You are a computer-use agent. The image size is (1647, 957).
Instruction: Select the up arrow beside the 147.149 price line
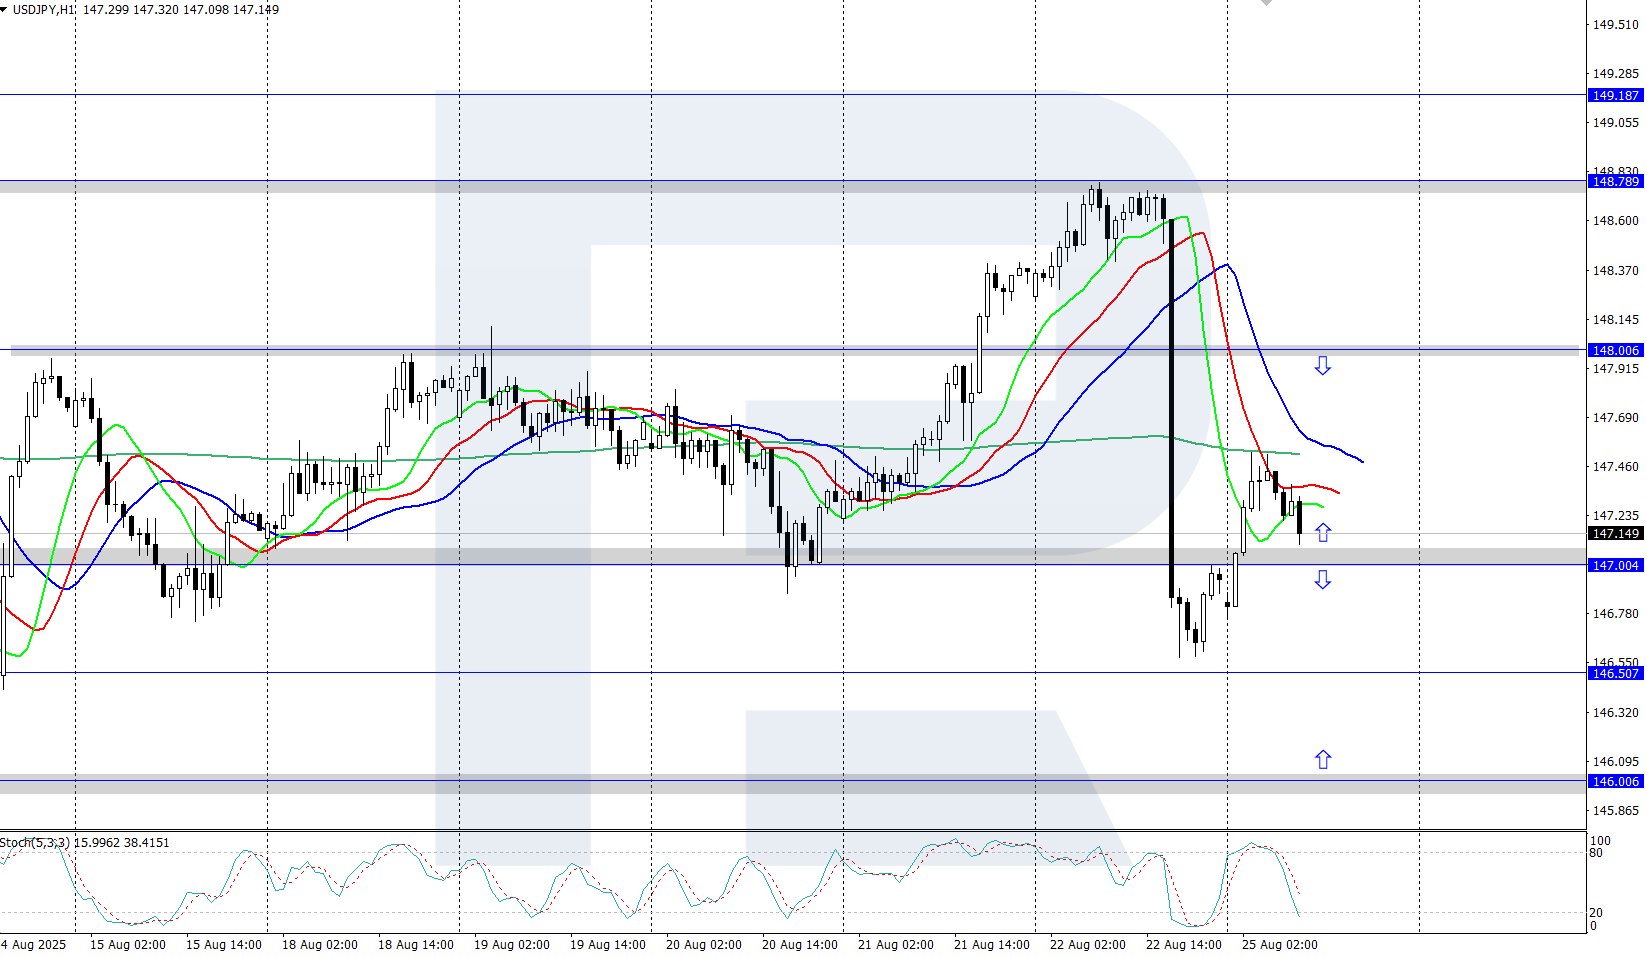(1322, 533)
